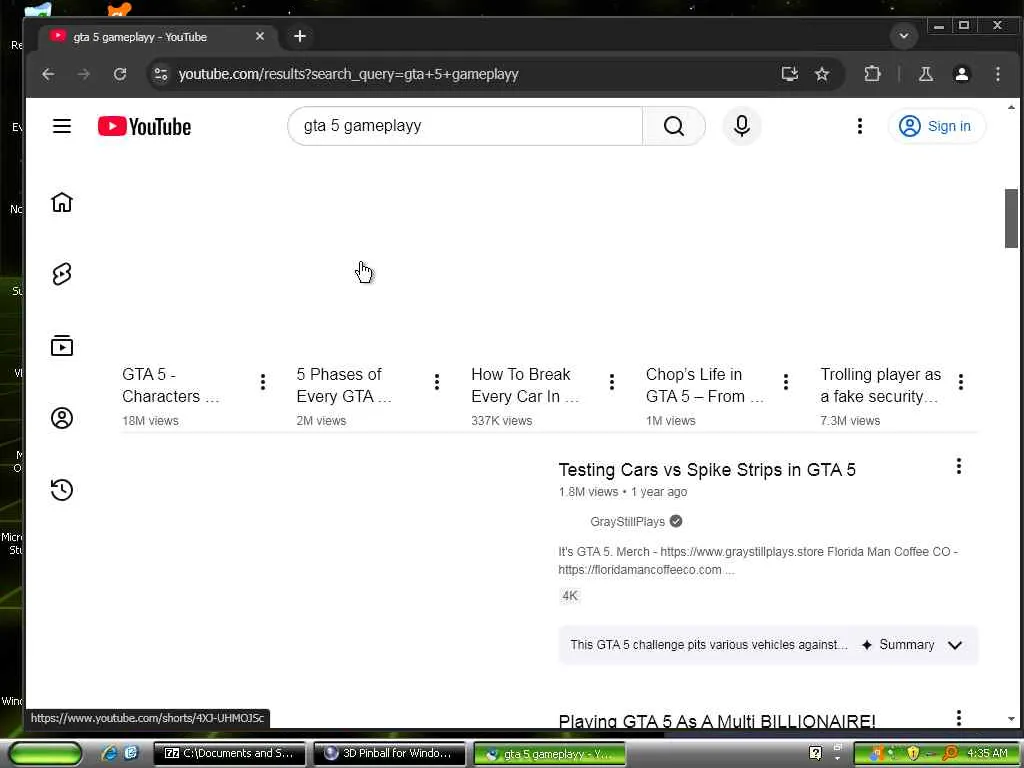Screen dimensions: 1024x768
Task: Go back with browser back arrow
Action: click(x=48, y=74)
